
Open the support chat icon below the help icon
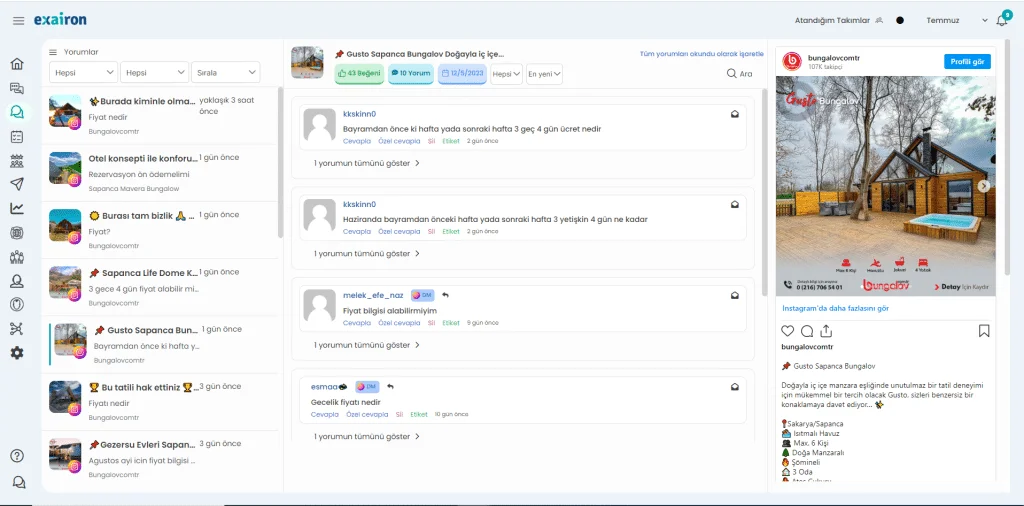(19, 482)
